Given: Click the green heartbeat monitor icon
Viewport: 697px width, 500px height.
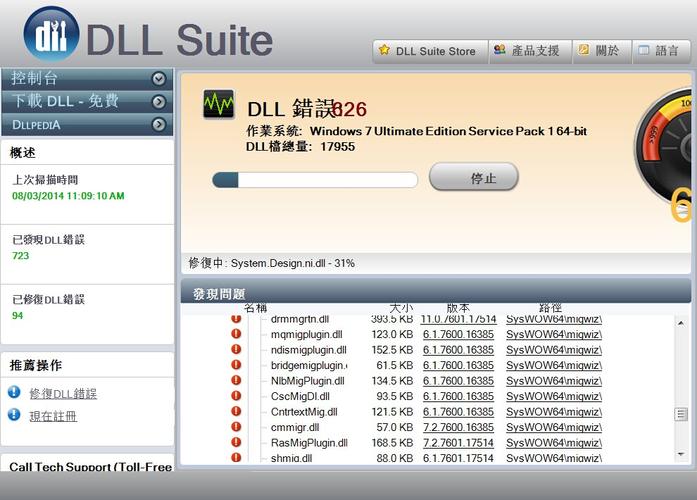Looking at the screenshot, I should click(x=219, y=104).
